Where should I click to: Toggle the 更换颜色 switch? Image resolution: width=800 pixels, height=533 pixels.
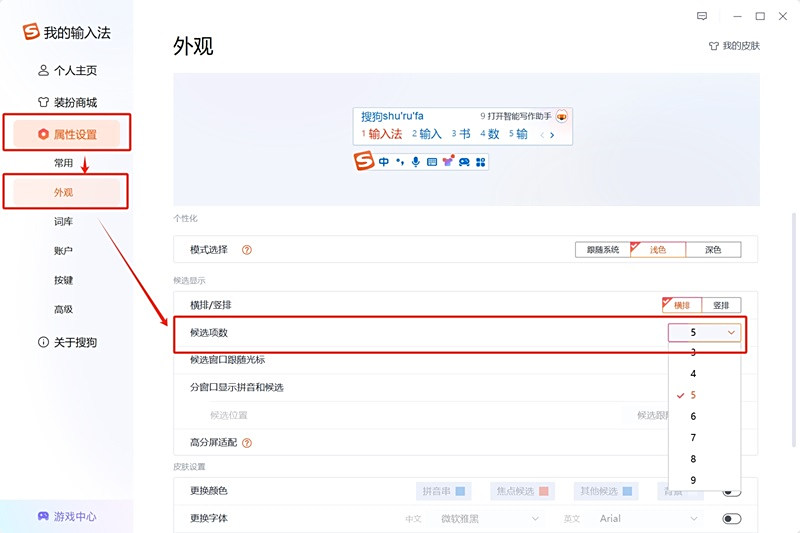click(x=732, y=492)
